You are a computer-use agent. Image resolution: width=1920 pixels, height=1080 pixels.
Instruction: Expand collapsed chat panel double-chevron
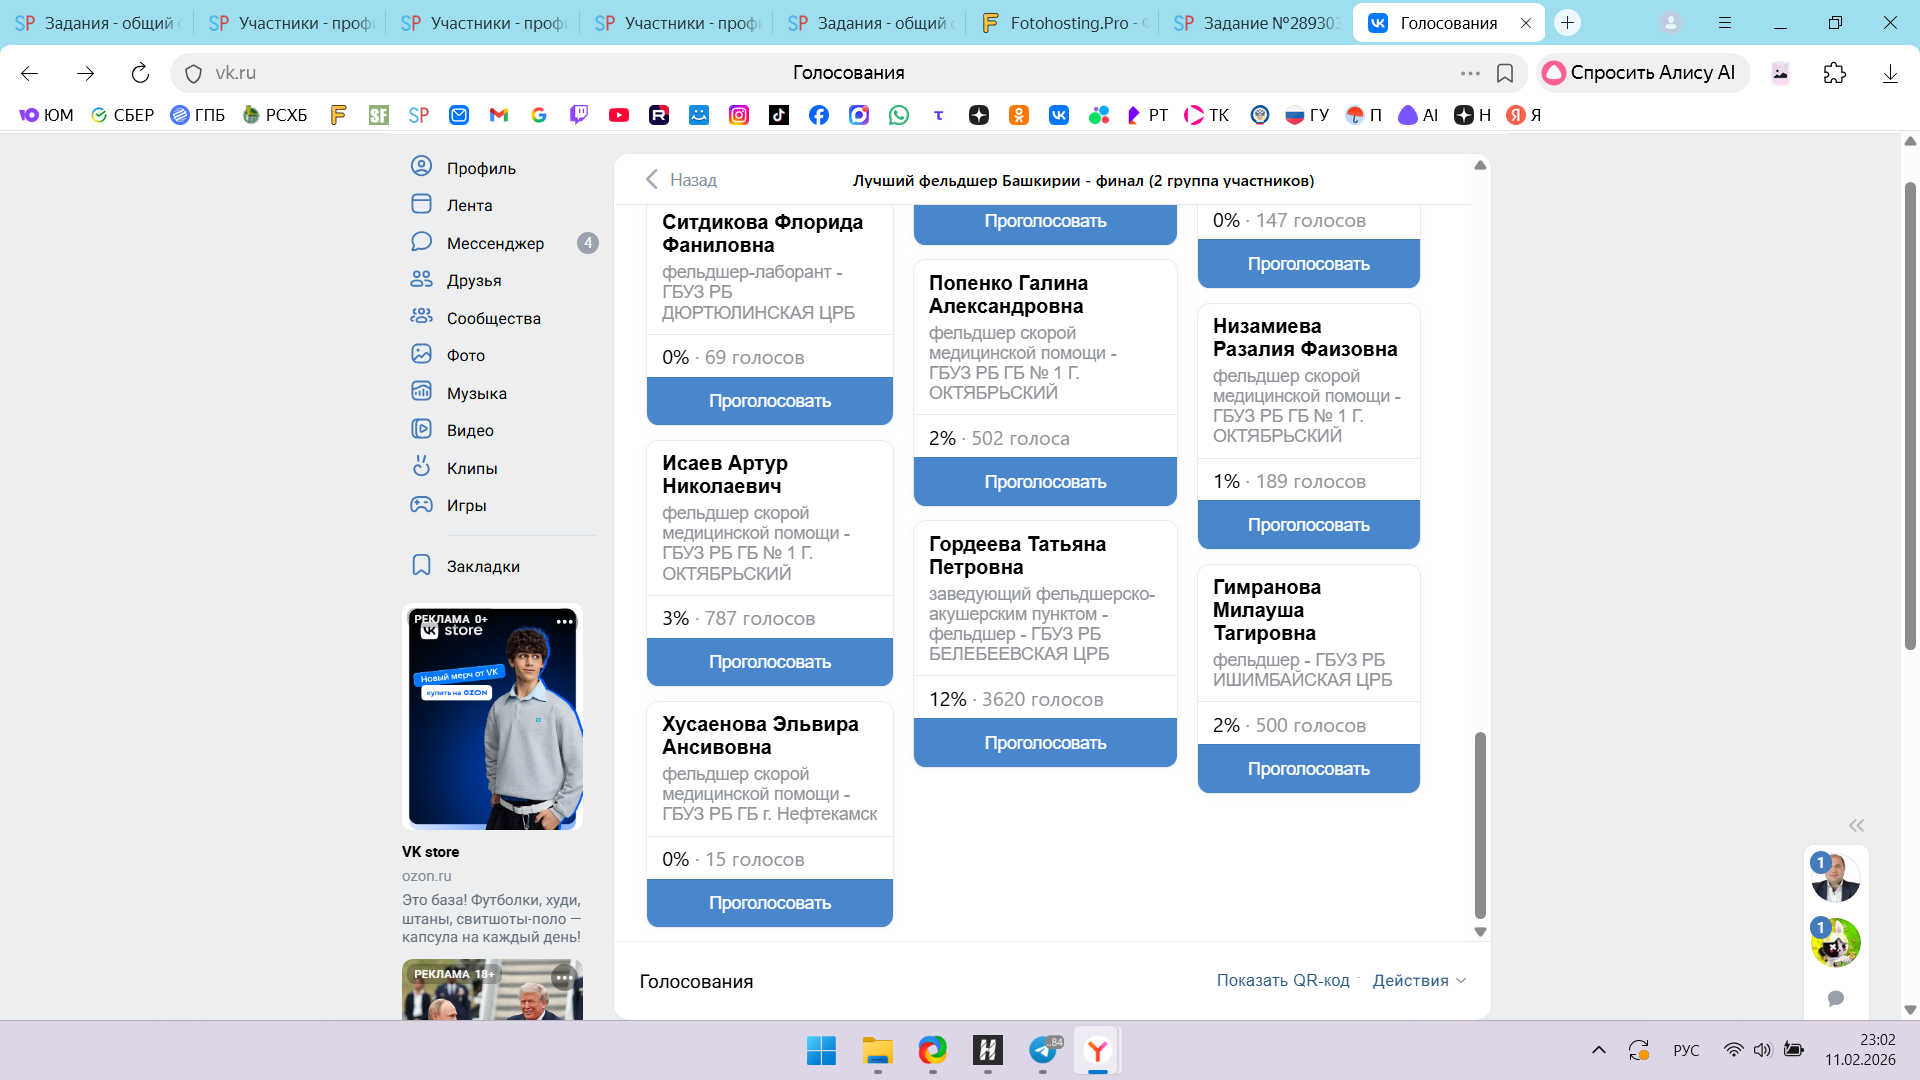[x=1856, y=825]
